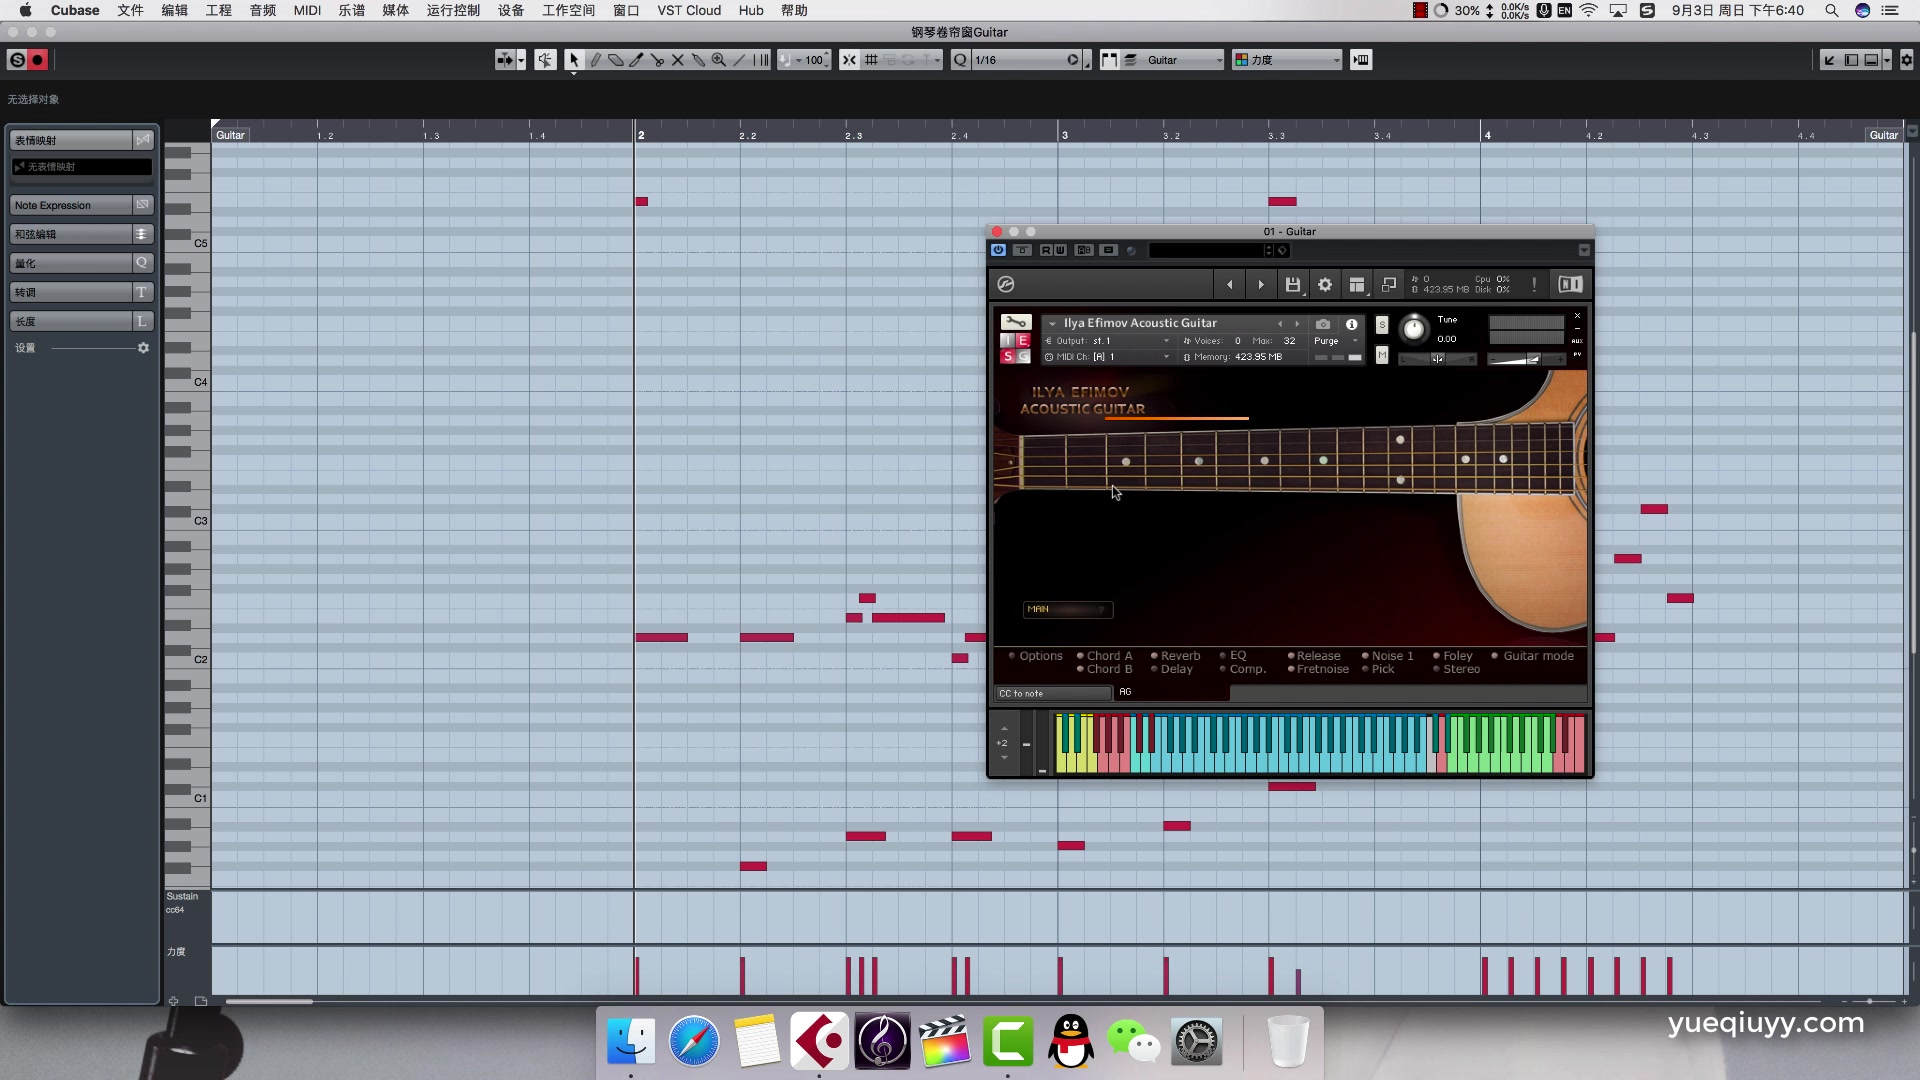Screen dimensions: 1920x1080
Task: Open the 运行控制 menu
Action: tap(453, 10)
